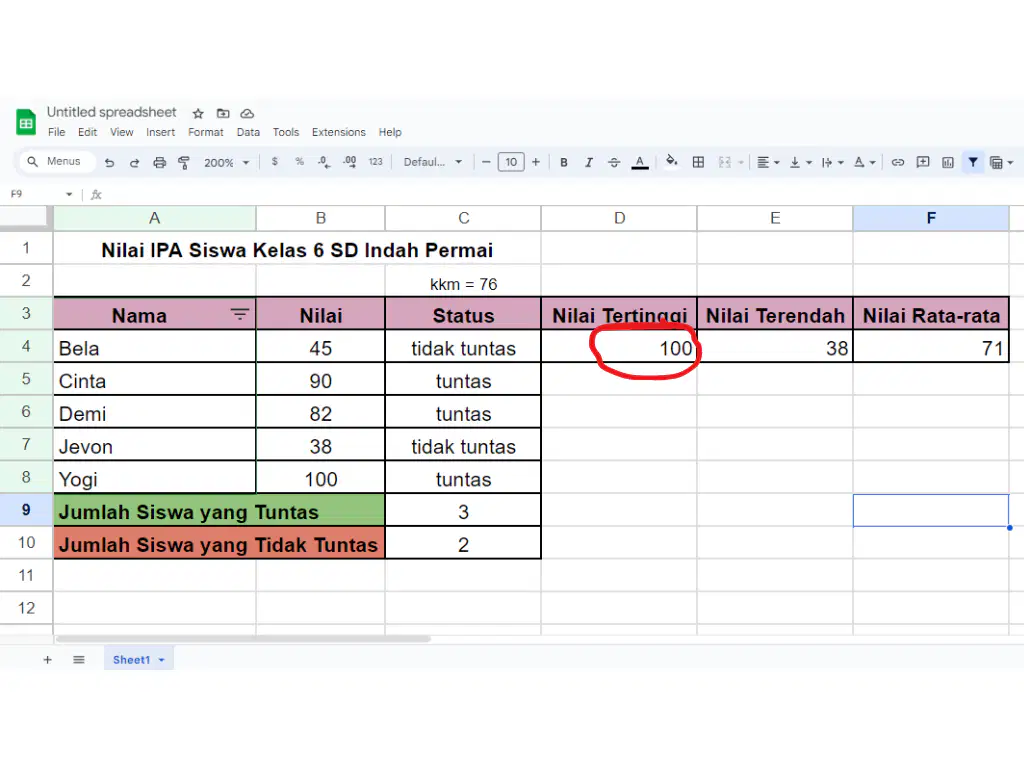Decrease font size with minus button
Screen dimensions: 1024x768
(x=486, y=162)
